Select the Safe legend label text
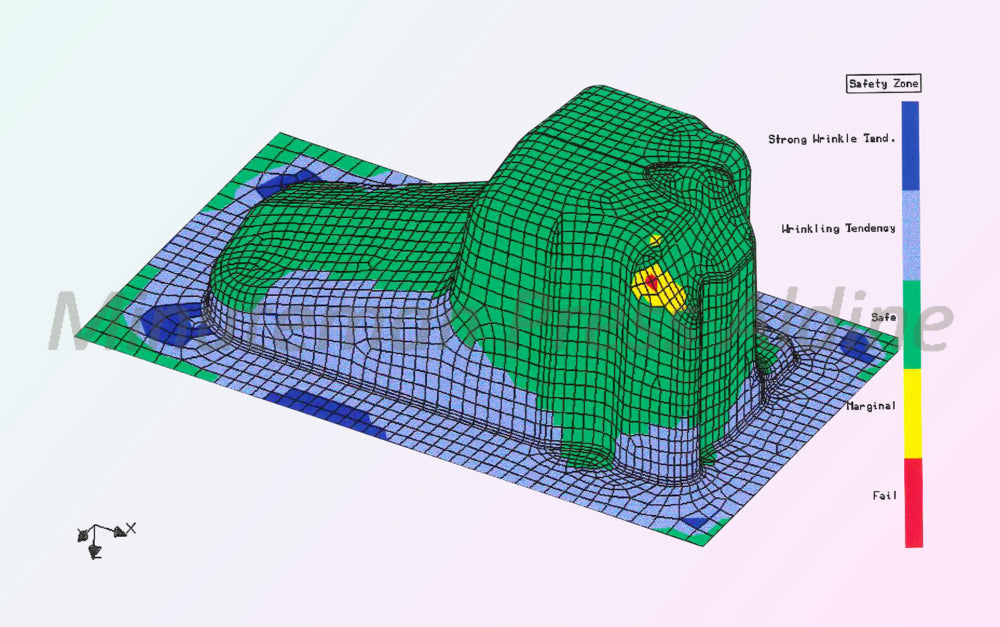The width and height of the screenshot is (1000, 627). [882, 317]
